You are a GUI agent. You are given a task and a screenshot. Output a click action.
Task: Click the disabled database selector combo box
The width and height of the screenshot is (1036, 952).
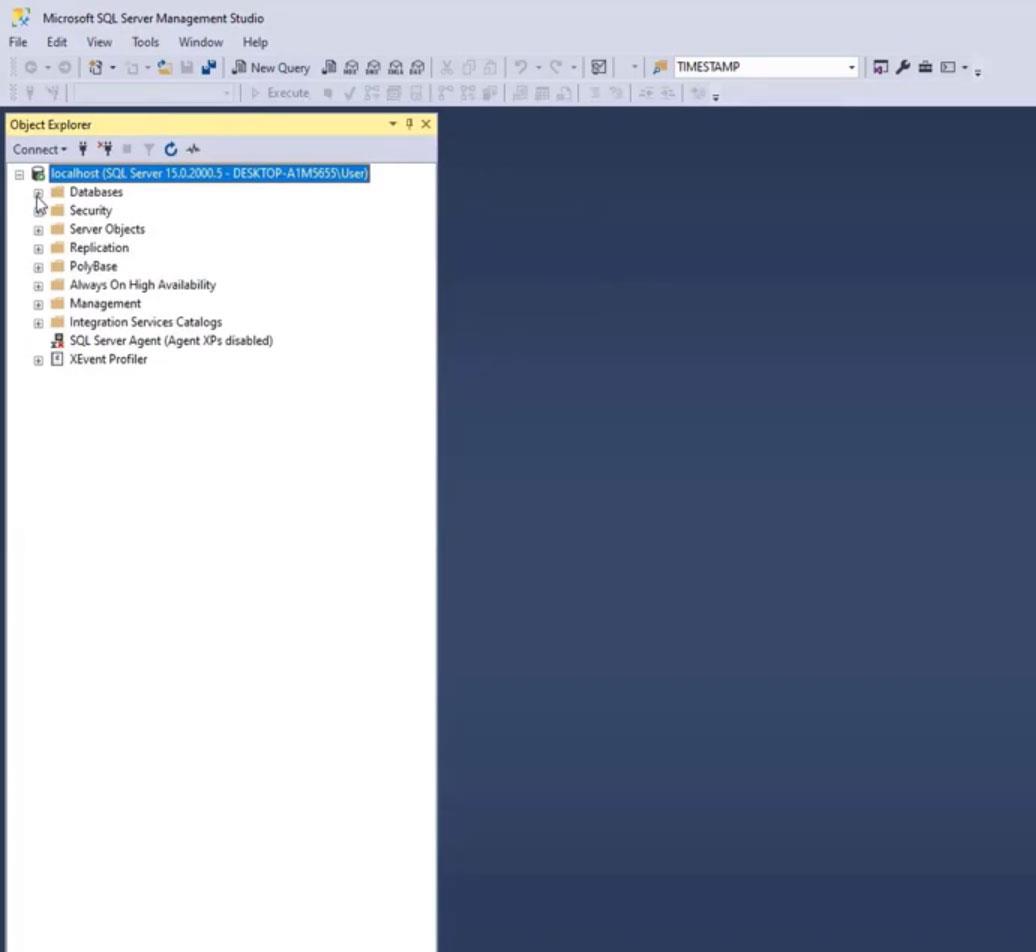[x=153, y=93]
